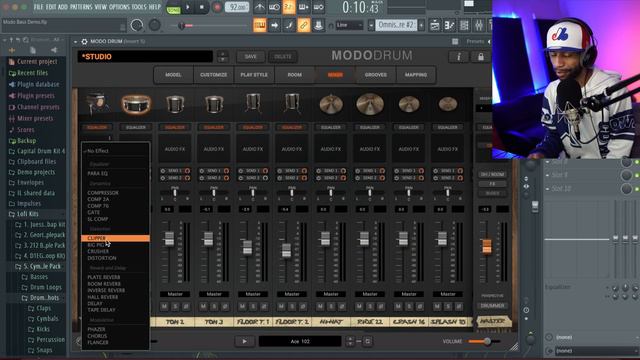Toggle the orange link snap icon
This screenshot has width=640, height=360.
click(304, 25)
